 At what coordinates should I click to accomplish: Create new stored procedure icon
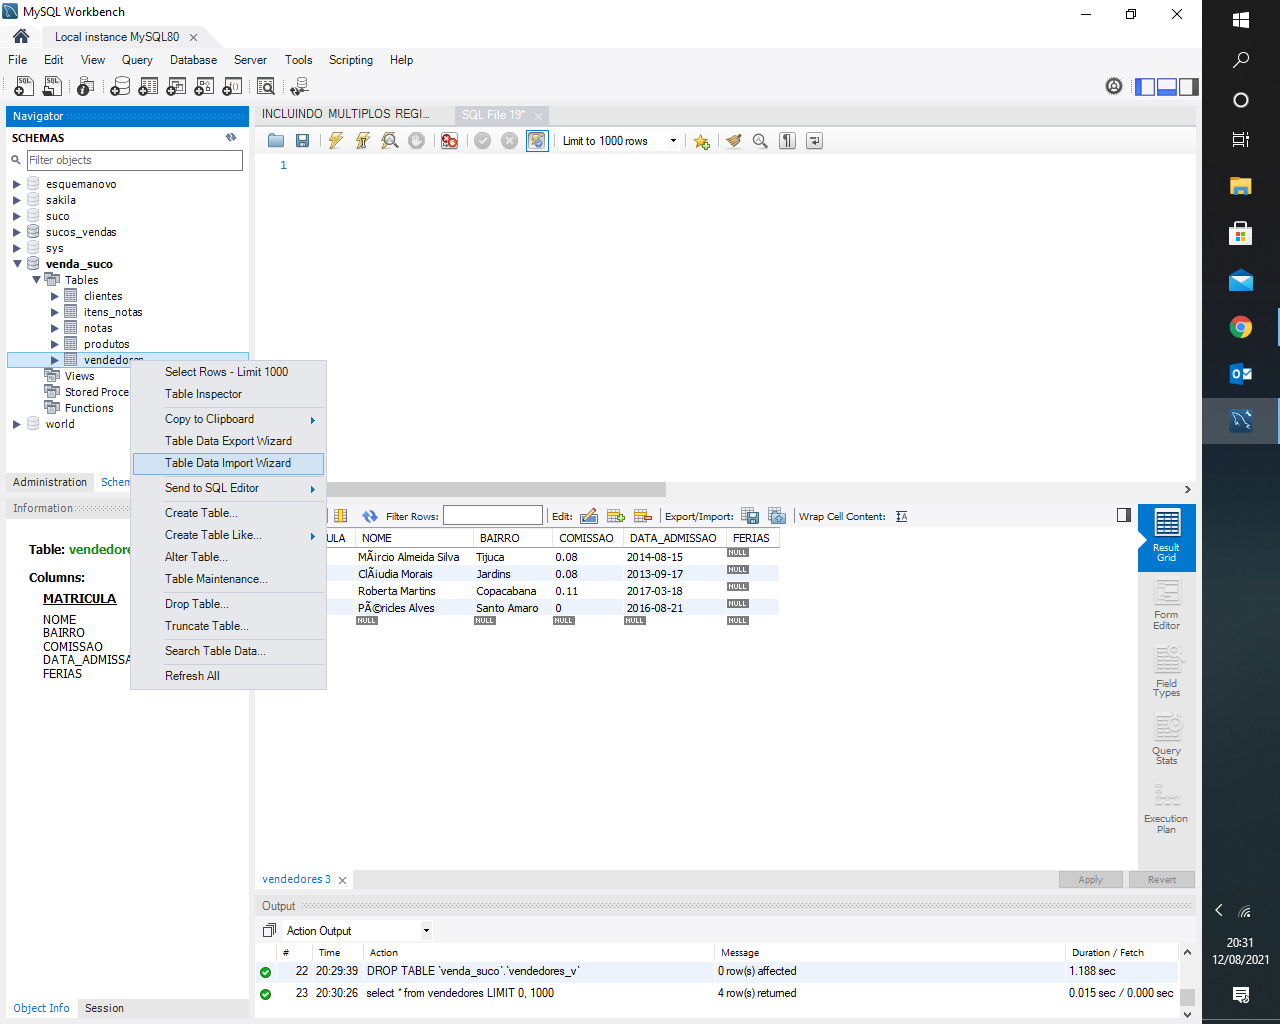(x=204, y=87)
